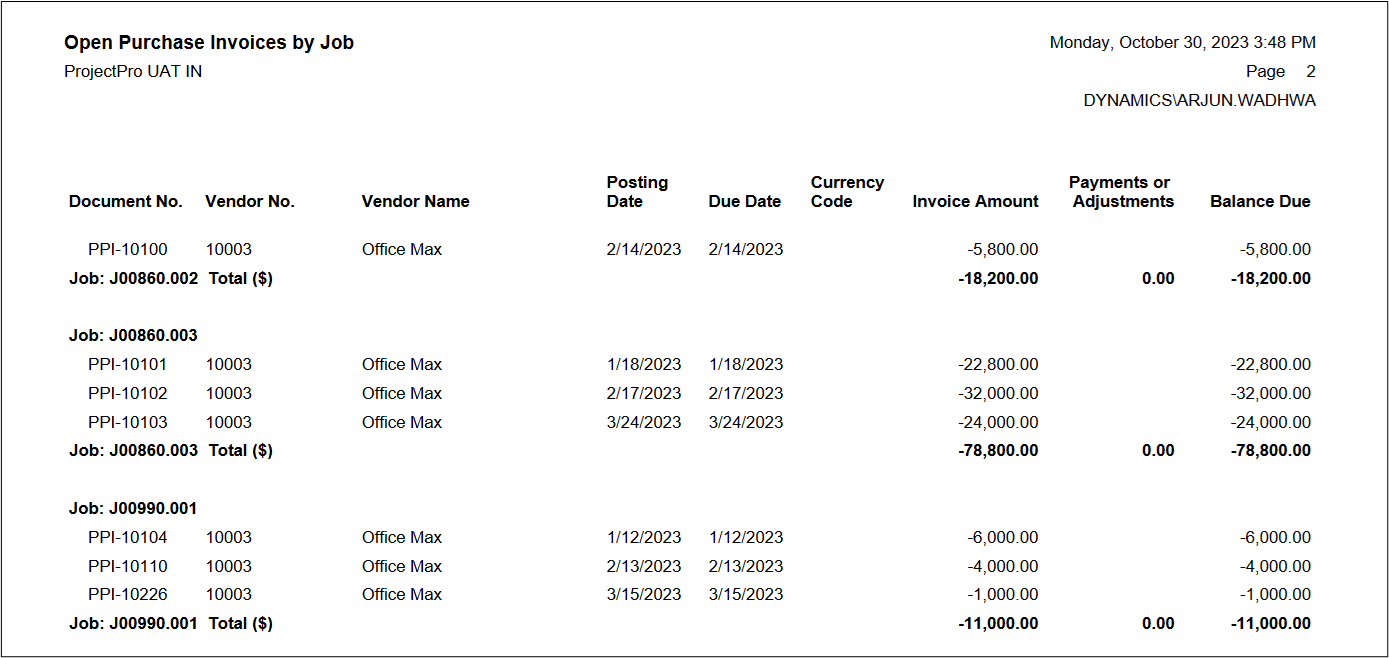
Task: Click the Currency Code column header
Action: (x=847, y=192)
